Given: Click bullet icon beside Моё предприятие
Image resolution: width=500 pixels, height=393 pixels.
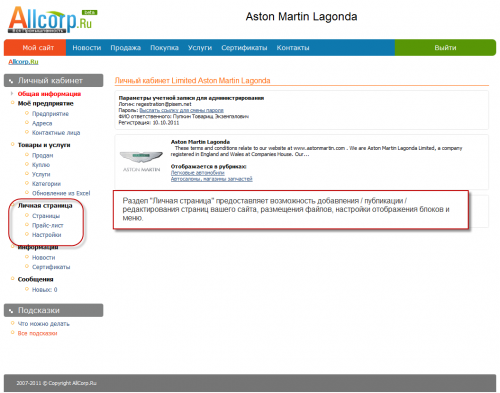Looking at the screenshot, I should tap(13, 103).
